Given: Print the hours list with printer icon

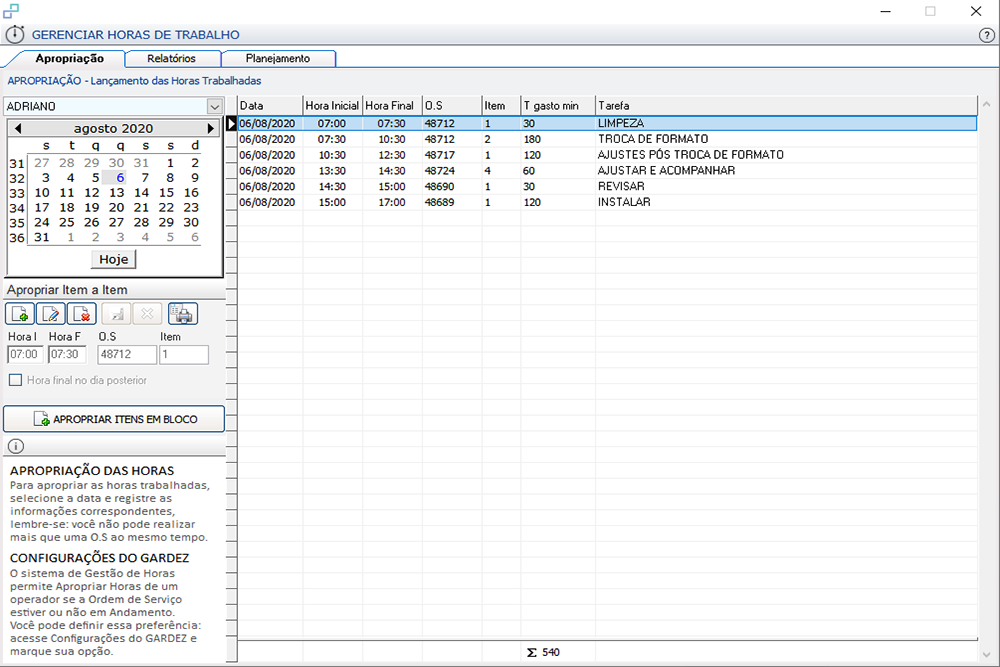Looking at the screenshot, I should [183, 314].
